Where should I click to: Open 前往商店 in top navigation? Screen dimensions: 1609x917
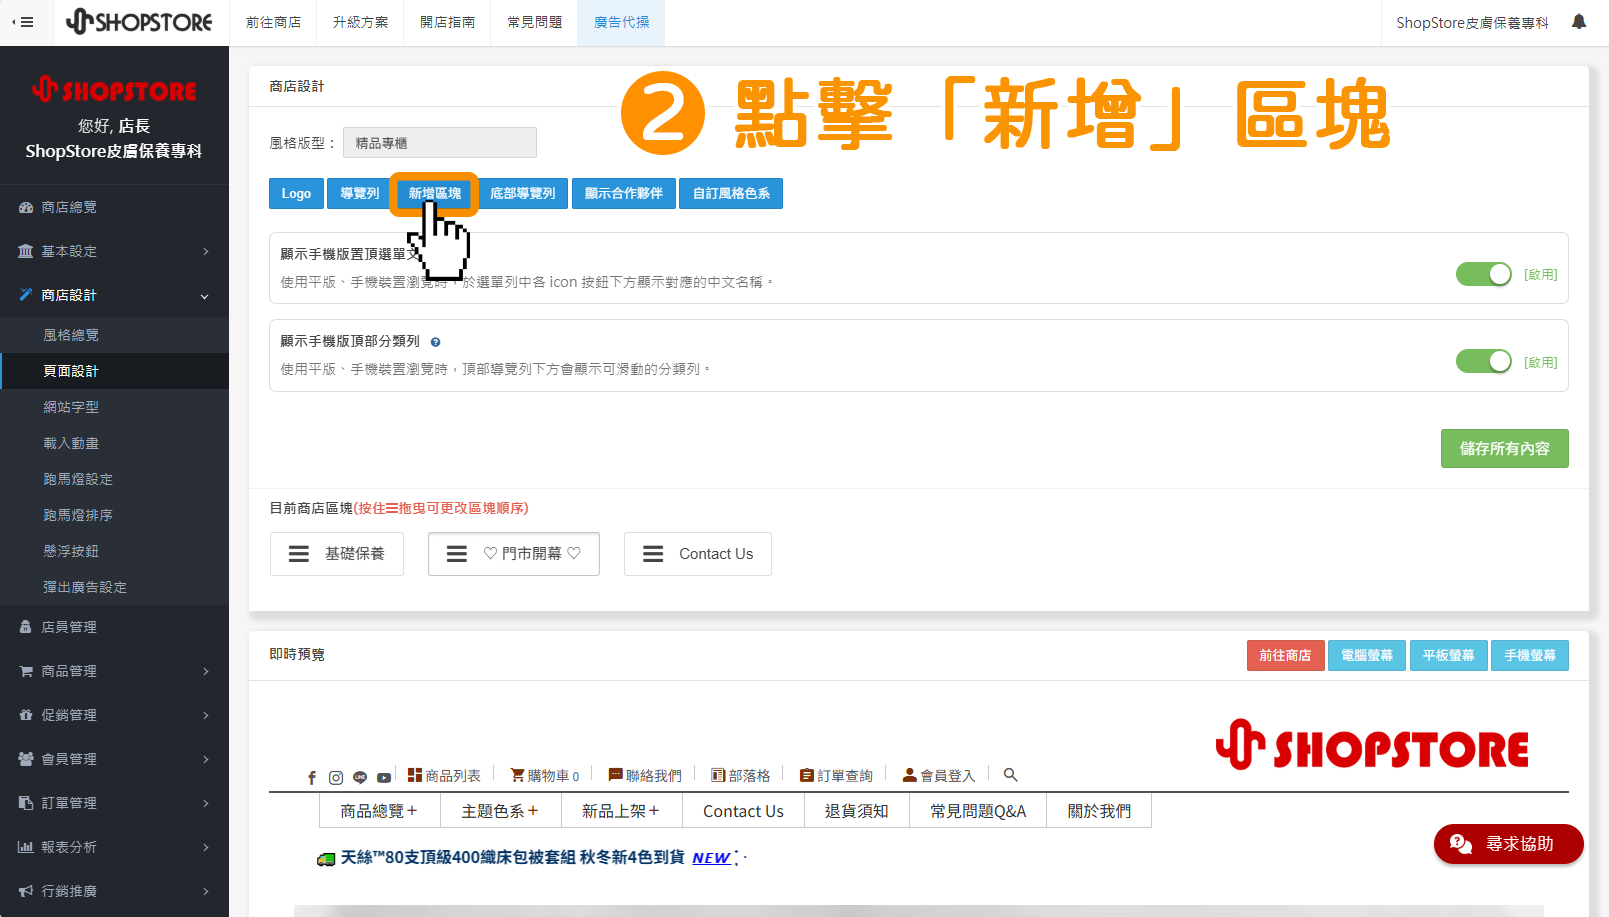coord(273,22)
